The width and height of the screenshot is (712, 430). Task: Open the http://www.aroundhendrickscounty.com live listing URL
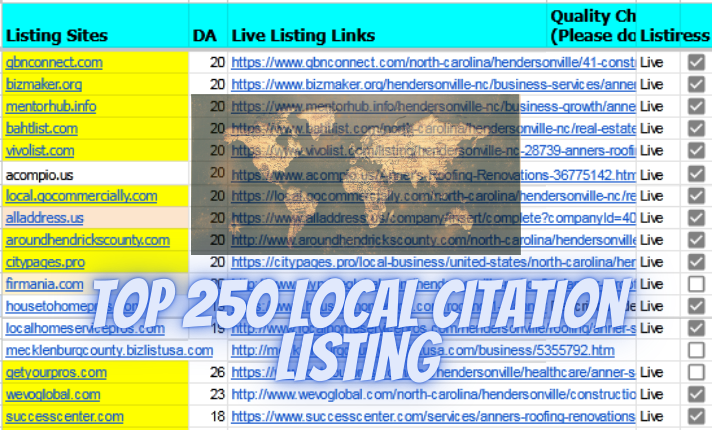[433, 240]
